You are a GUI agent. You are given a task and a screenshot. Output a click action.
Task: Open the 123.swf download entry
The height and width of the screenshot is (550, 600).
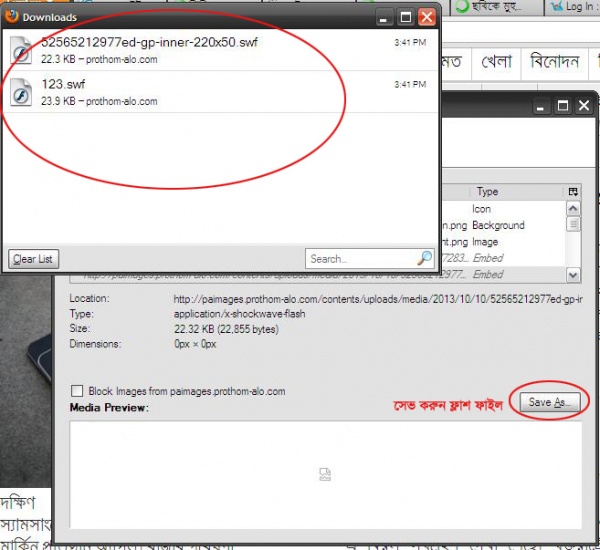220,92
